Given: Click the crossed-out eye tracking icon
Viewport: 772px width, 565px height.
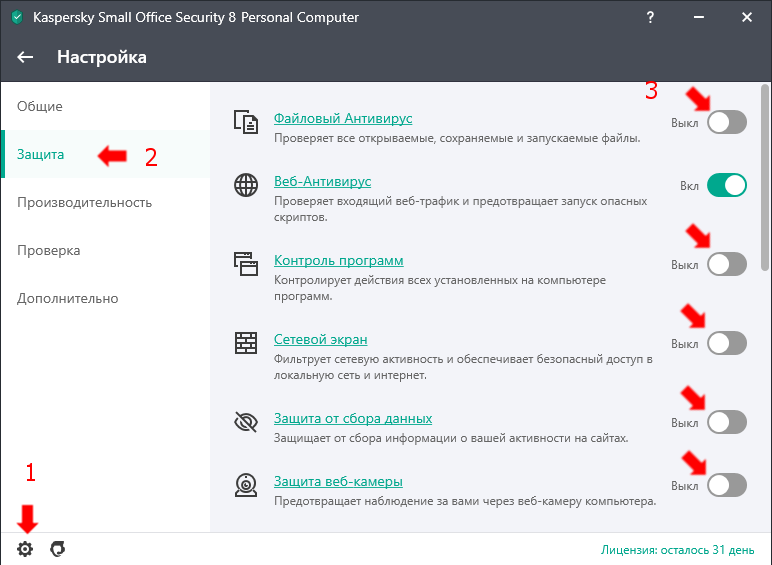Looking at the screenshot, I should pyautogui.click(x=246, y=422).
